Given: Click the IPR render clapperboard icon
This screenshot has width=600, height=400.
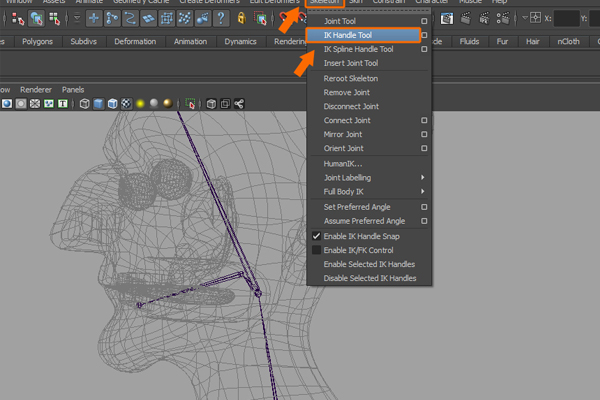Looking at the screenshot, I should 484,18.
